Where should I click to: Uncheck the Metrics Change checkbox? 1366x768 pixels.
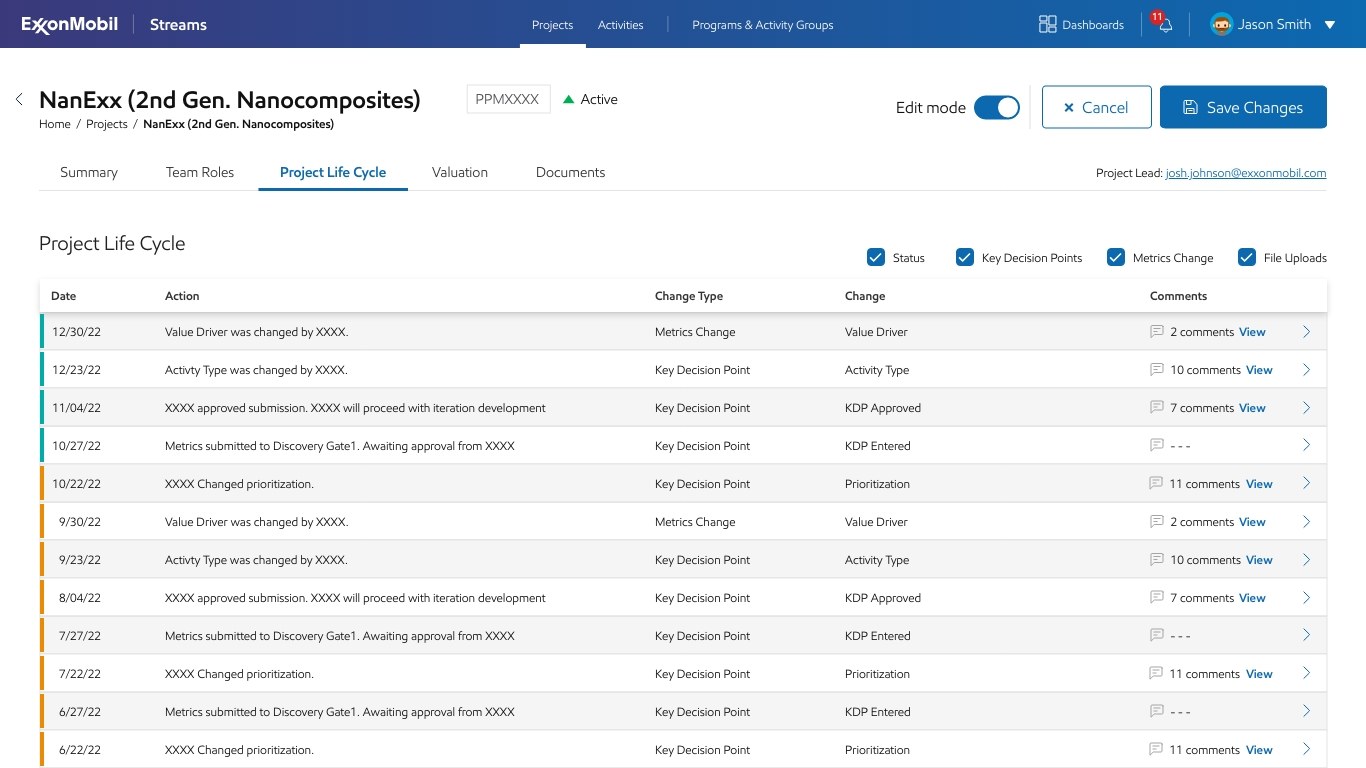[1116, 257]
